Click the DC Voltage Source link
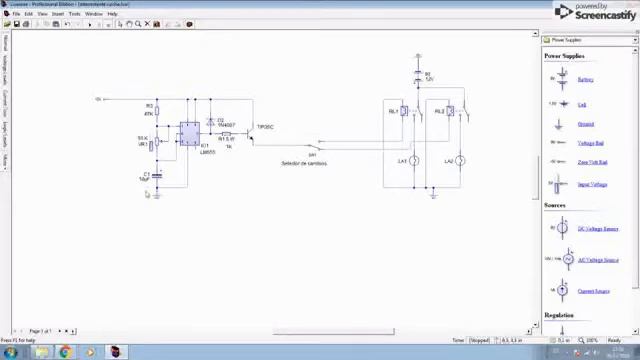The image size is (640, 360). click(x=598, y=229)
